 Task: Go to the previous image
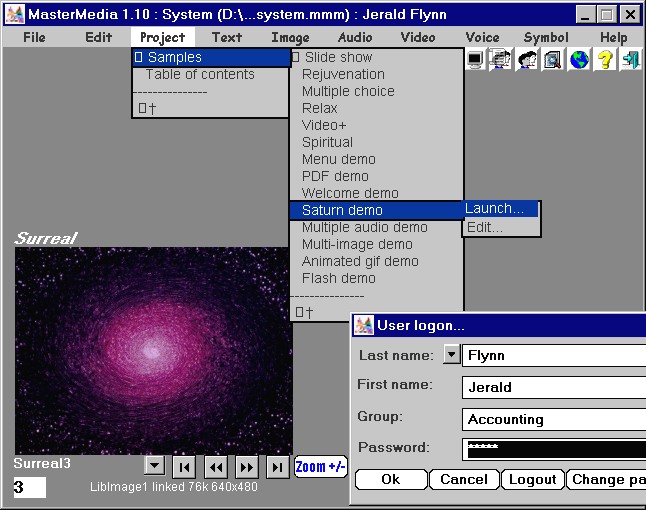[216, 467]
